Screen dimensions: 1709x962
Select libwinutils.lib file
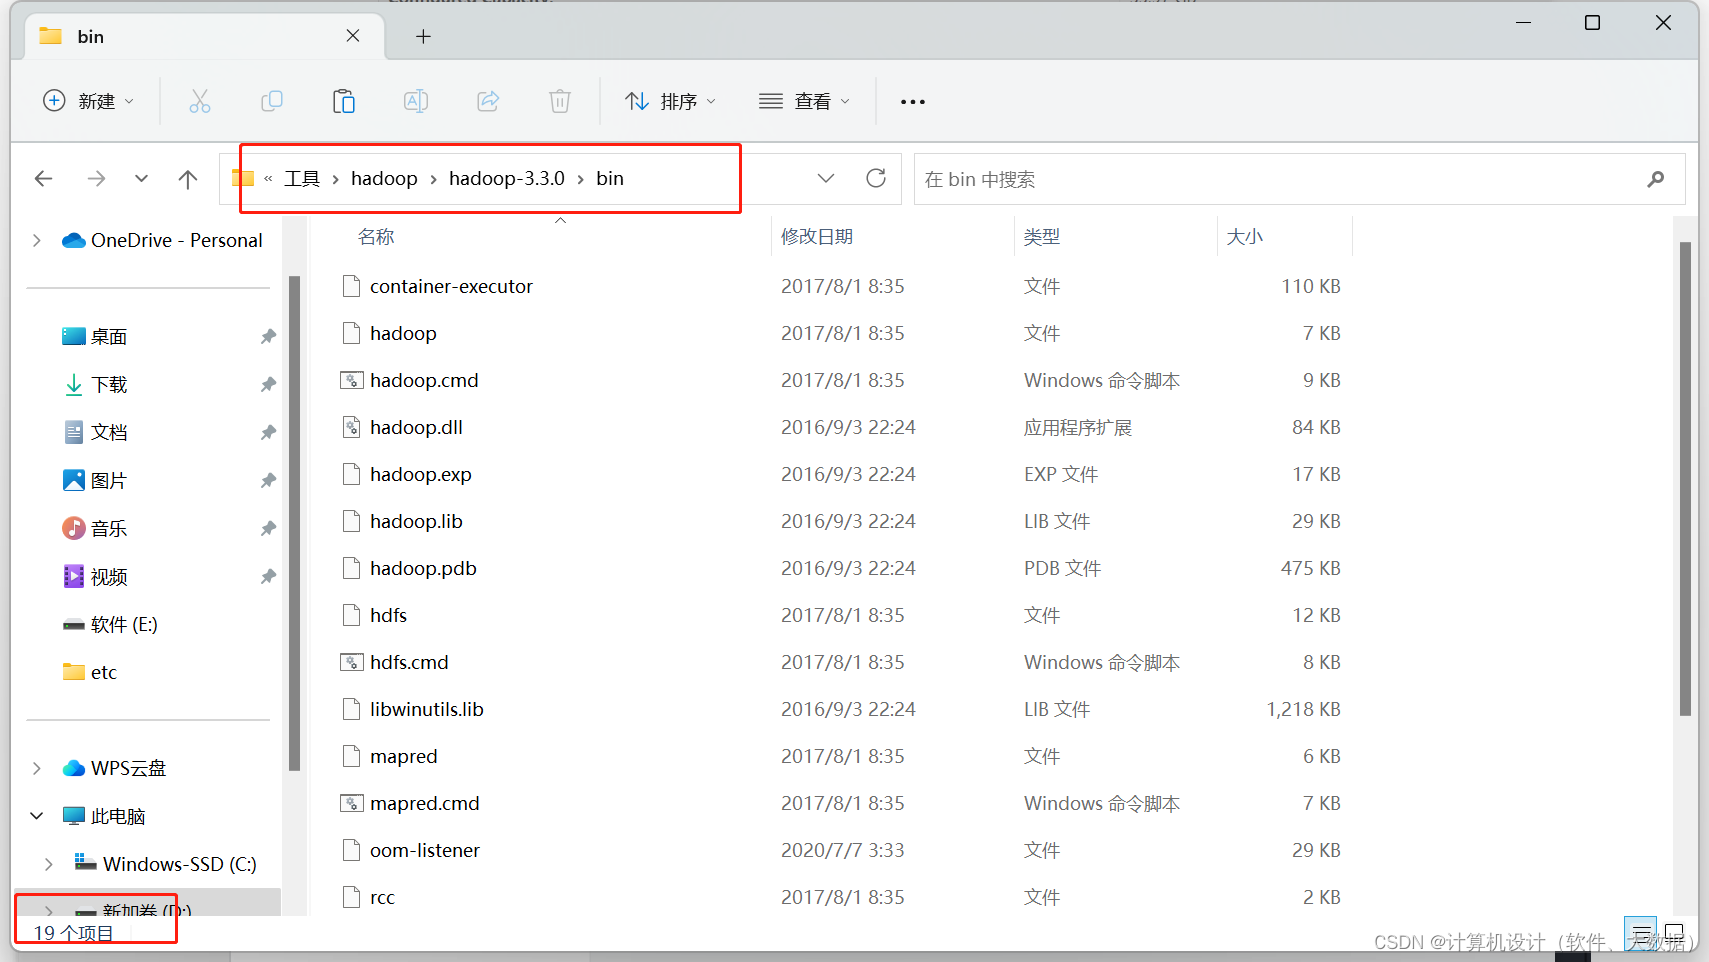[426, 709]
